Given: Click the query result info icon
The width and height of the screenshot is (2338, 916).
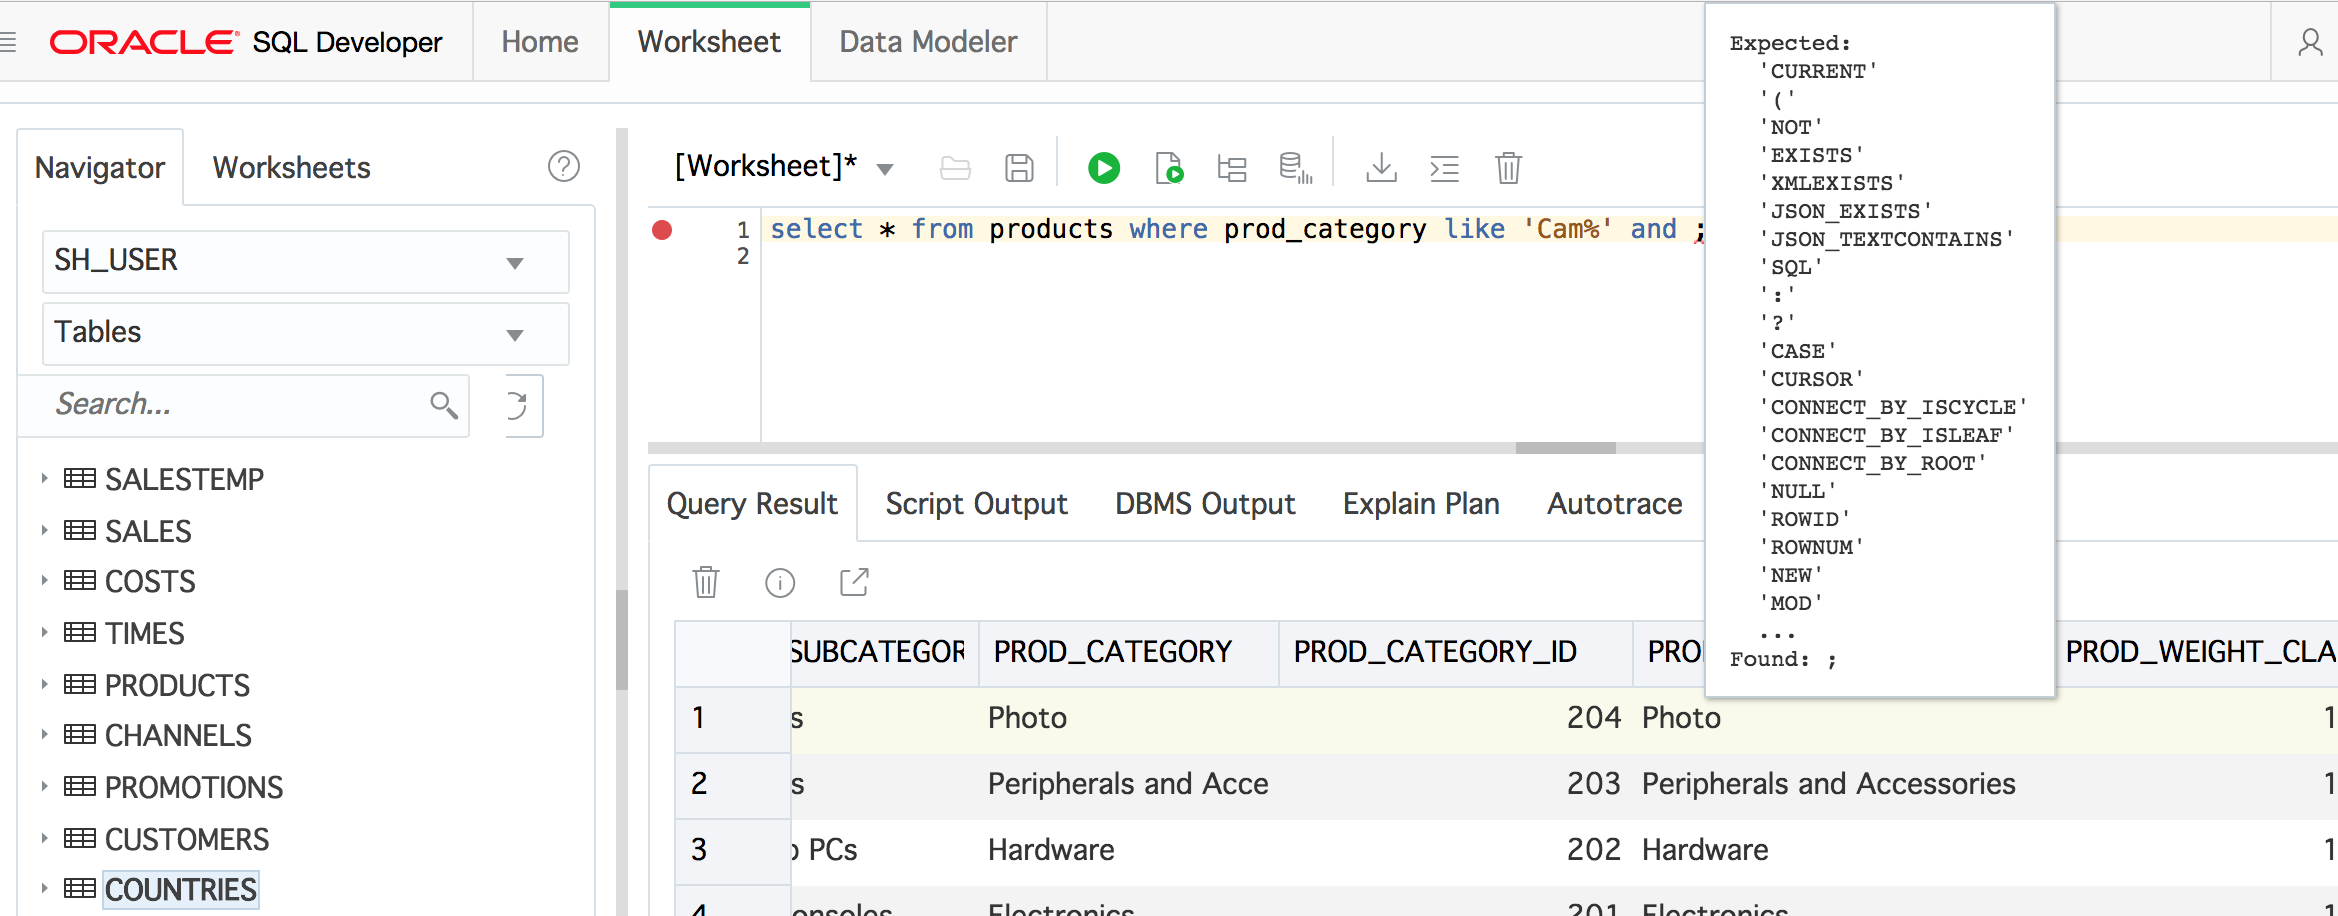Looking at the screenshot, I should pyautogui.click(x=779, y=582).
